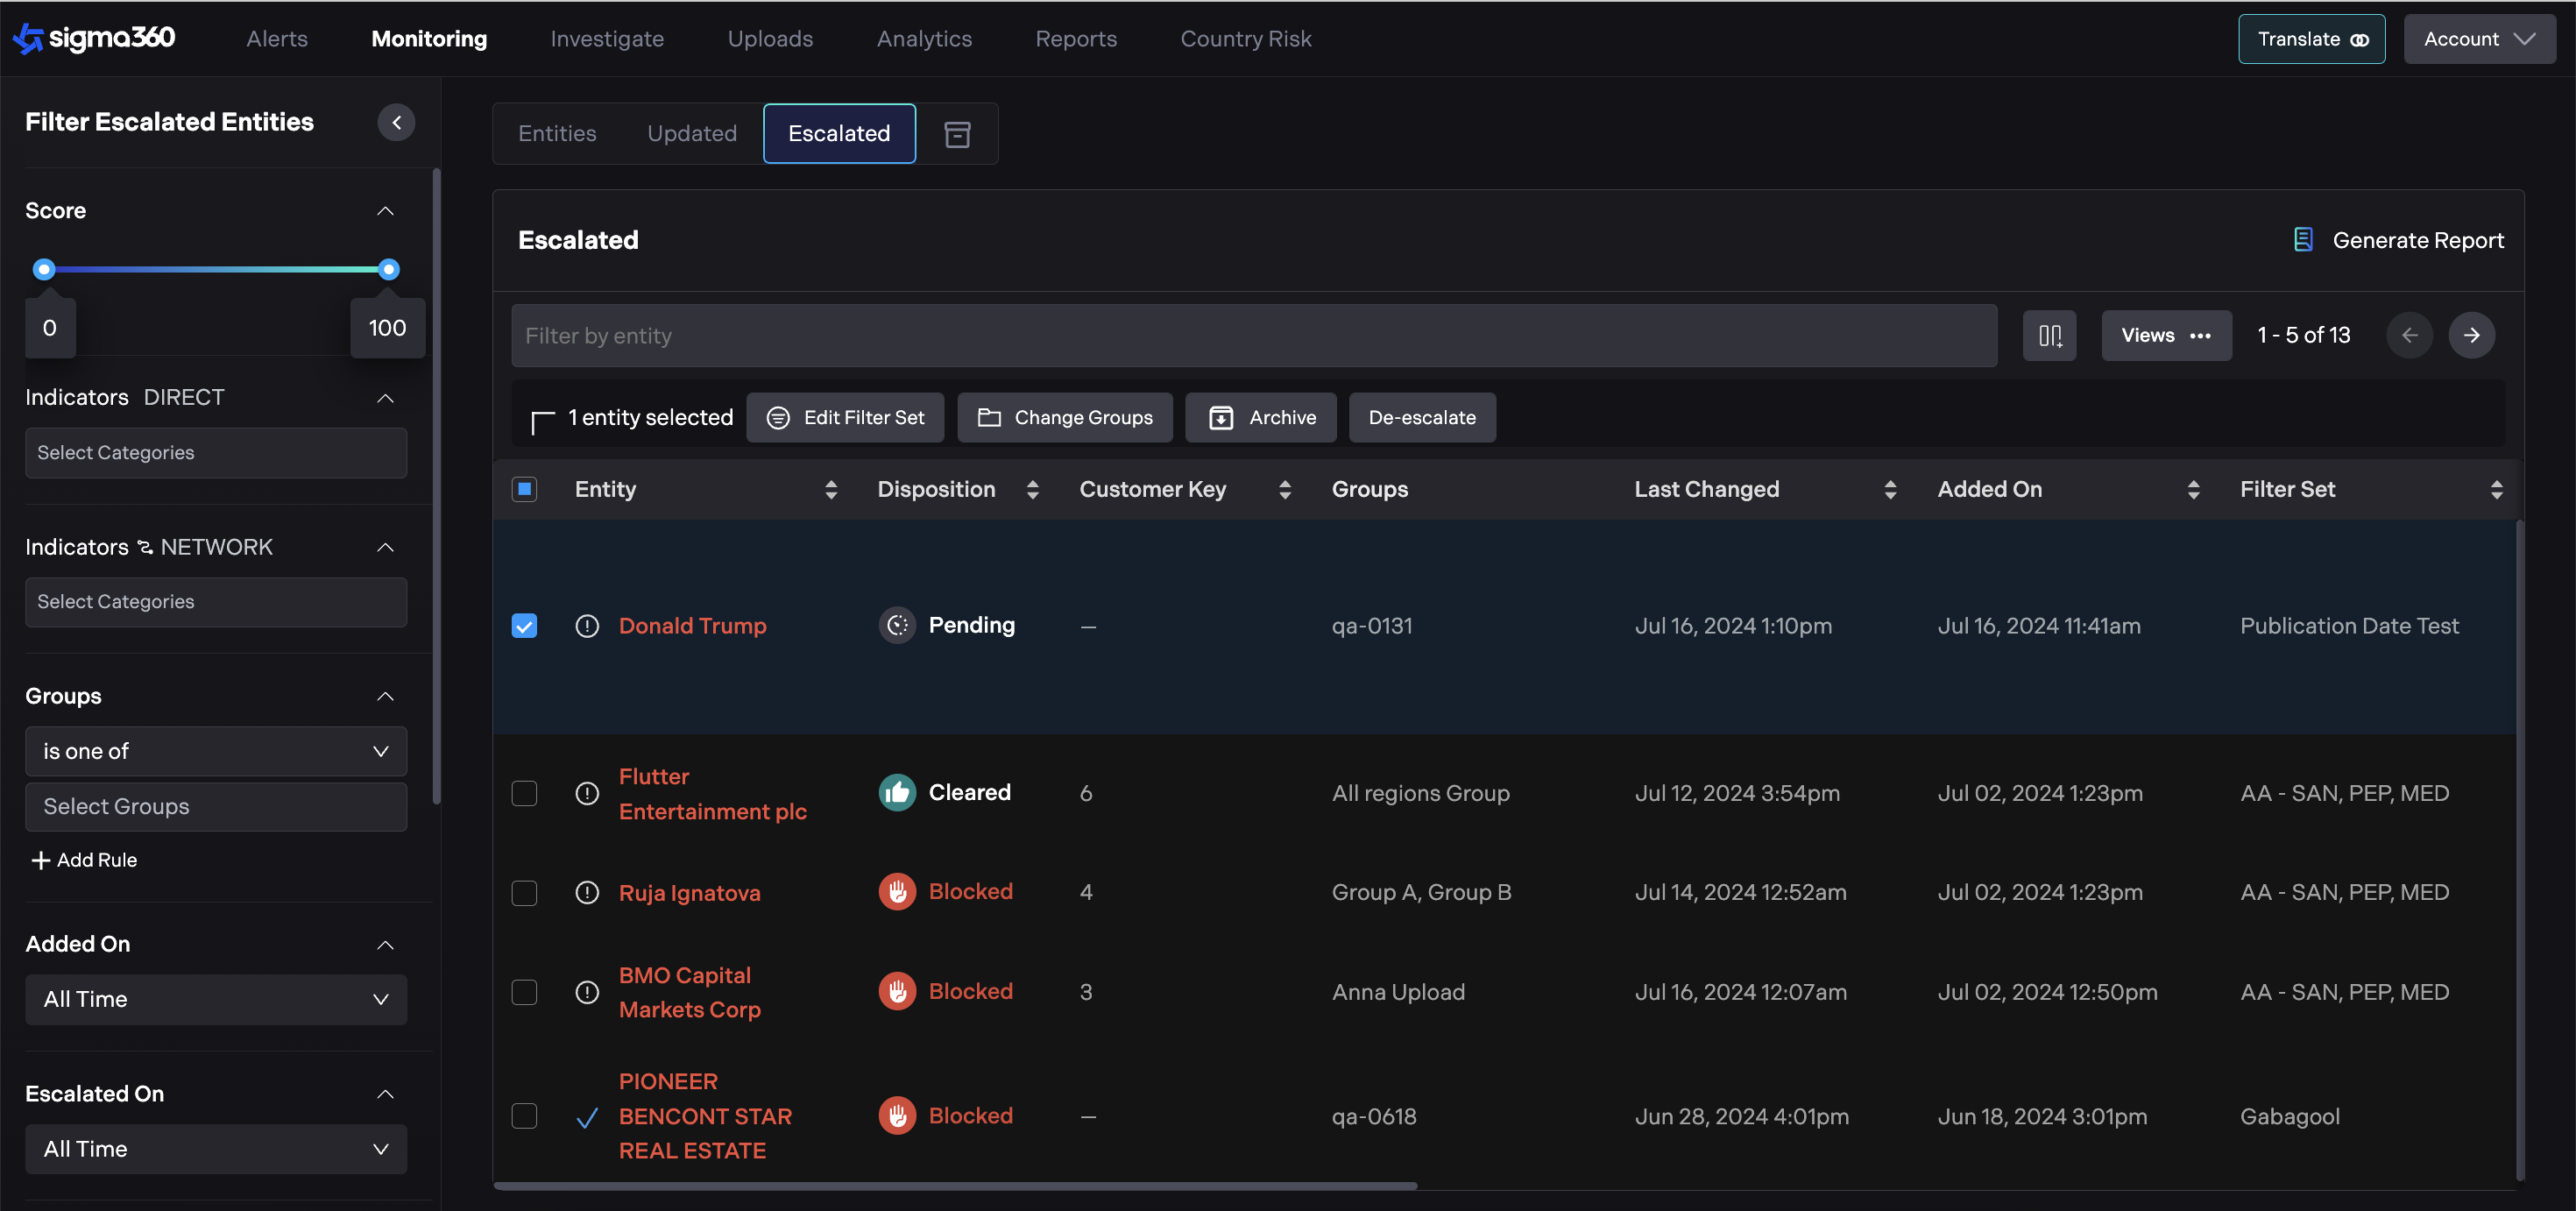This screenshot has height=1211, width=2576.
Task: Sort by Last Changed column arrows
Action: [1889, 489]
